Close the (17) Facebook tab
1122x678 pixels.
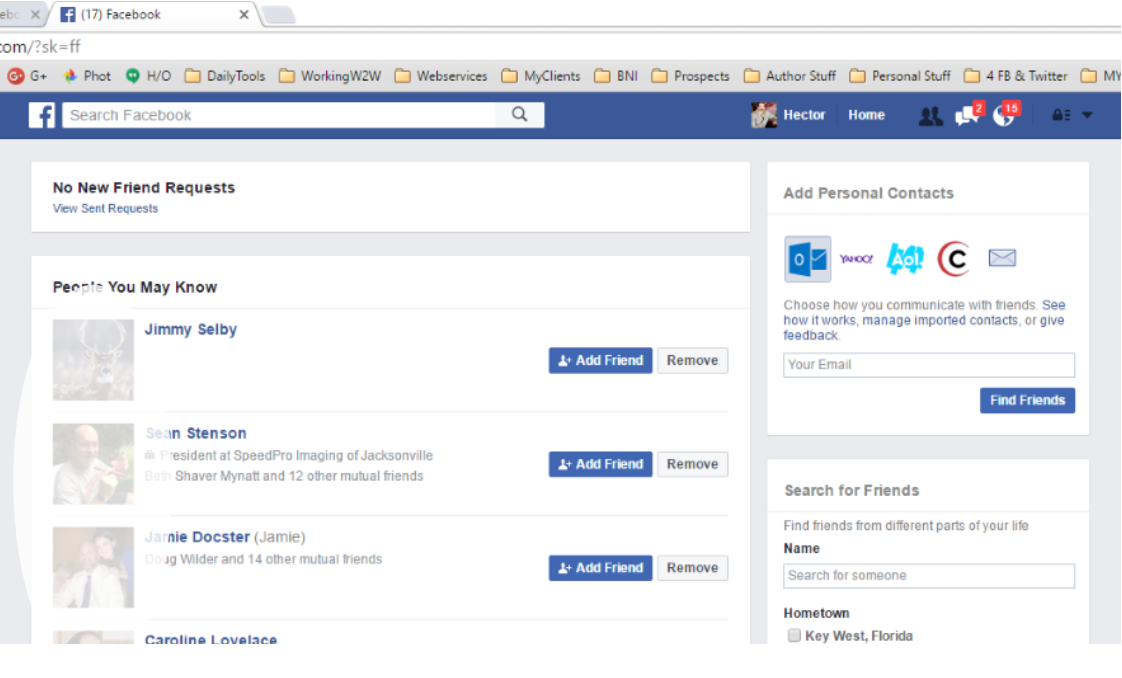[244, 14]
